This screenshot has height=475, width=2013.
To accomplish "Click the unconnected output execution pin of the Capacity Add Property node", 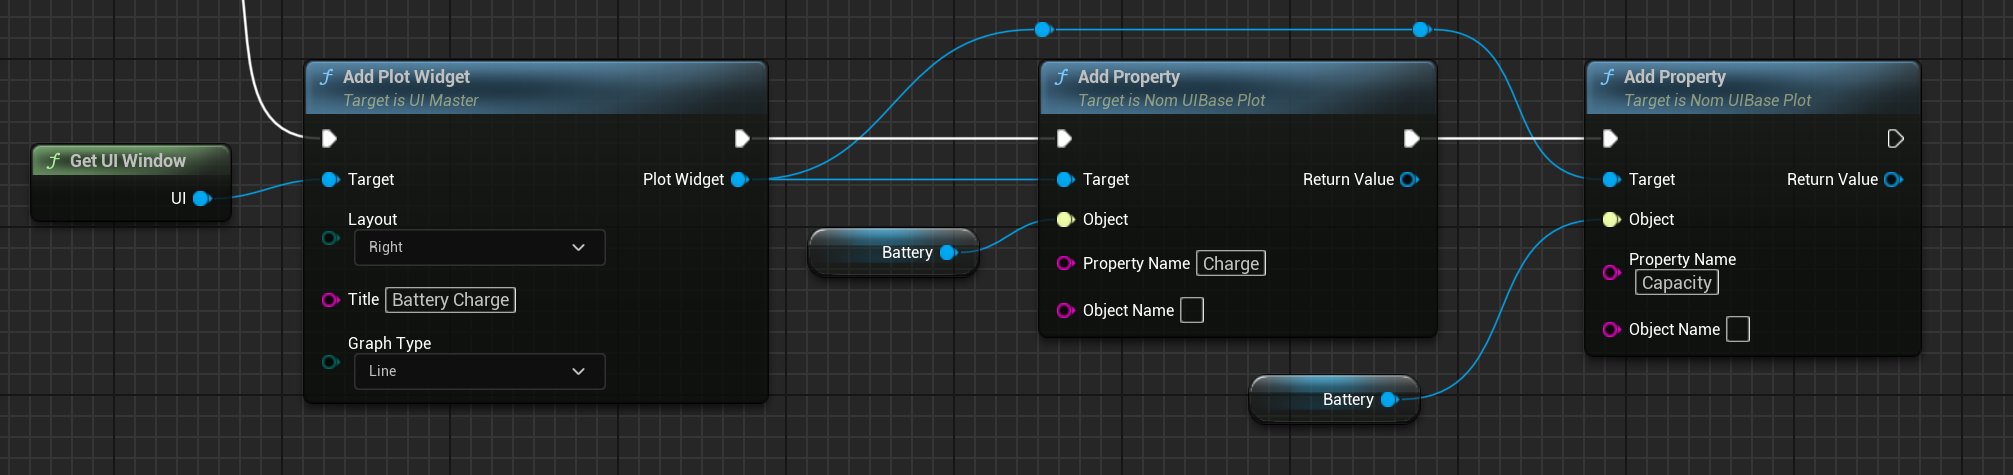I will (x=1894, y=138).
